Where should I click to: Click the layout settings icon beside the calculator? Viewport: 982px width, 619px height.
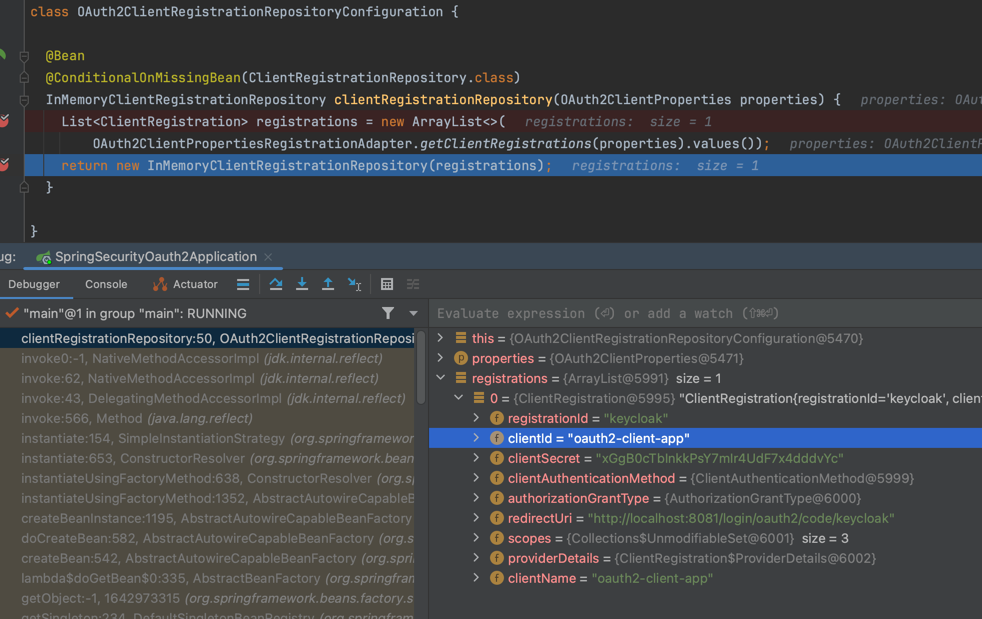point(412,285)
